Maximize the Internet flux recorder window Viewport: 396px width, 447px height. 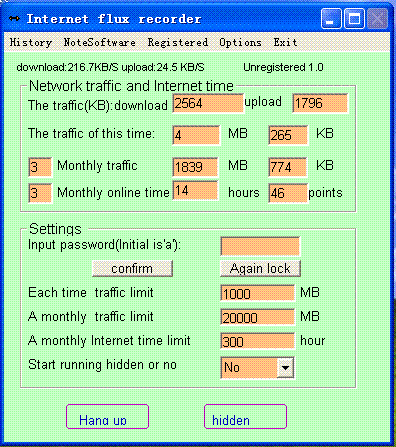click(354, 18)
